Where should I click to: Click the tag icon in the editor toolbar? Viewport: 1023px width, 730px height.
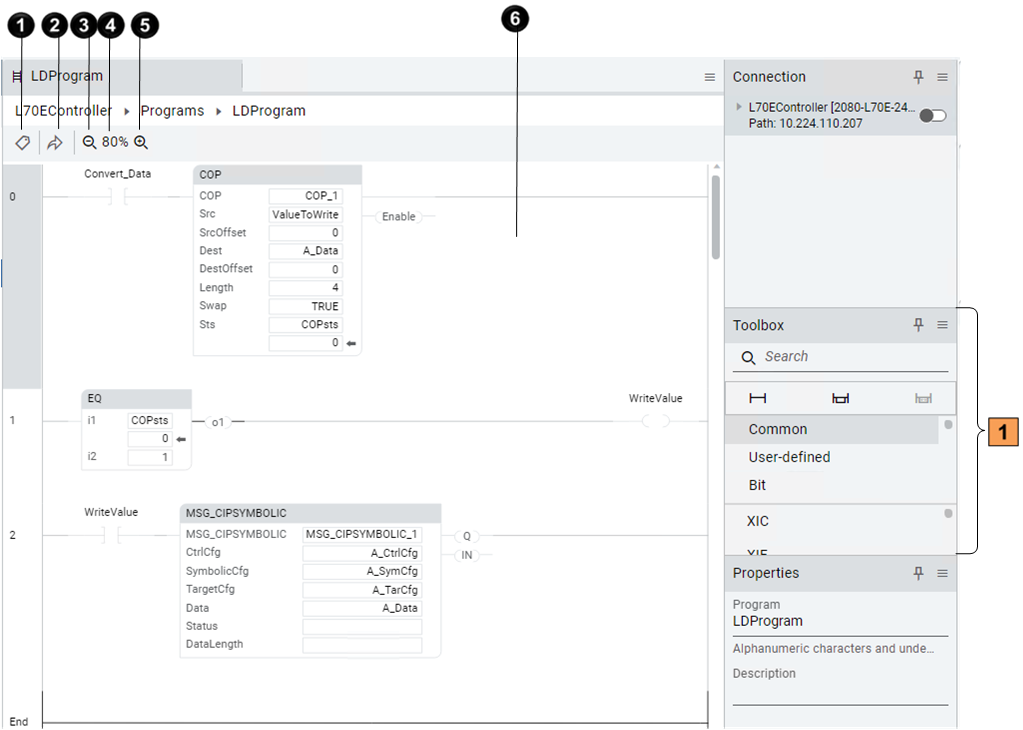(22, 143)
